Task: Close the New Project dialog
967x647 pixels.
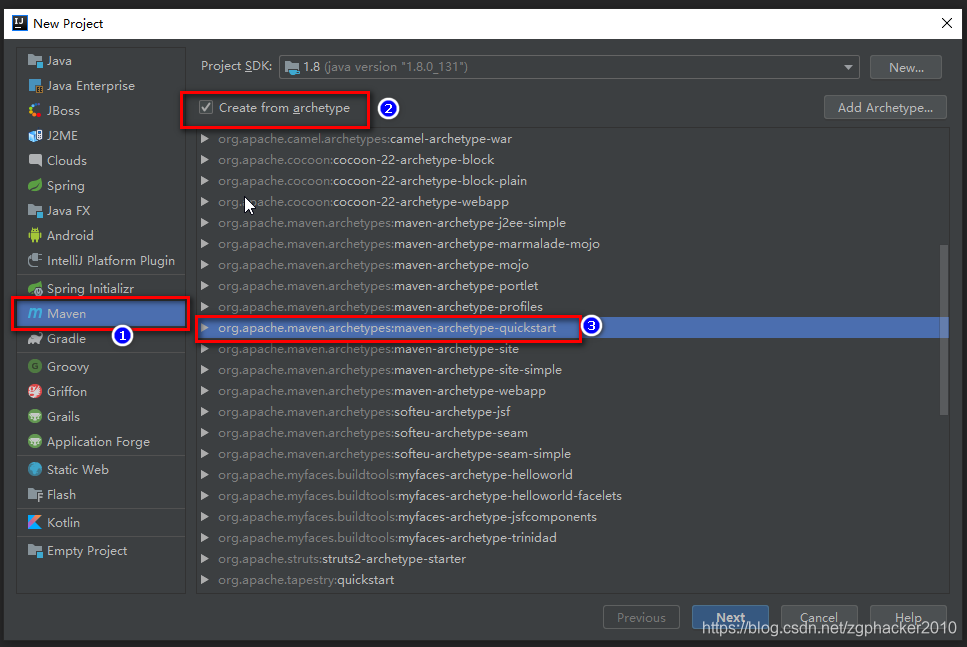Action: (x=947, y=23)
